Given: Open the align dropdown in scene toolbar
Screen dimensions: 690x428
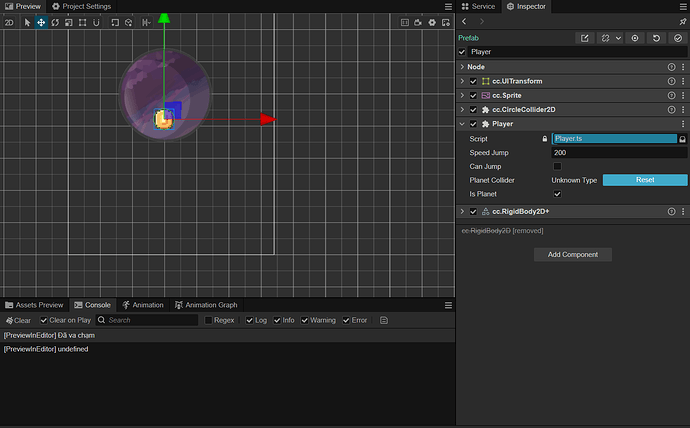Looking at the screenshot, I should click(147, 22).
